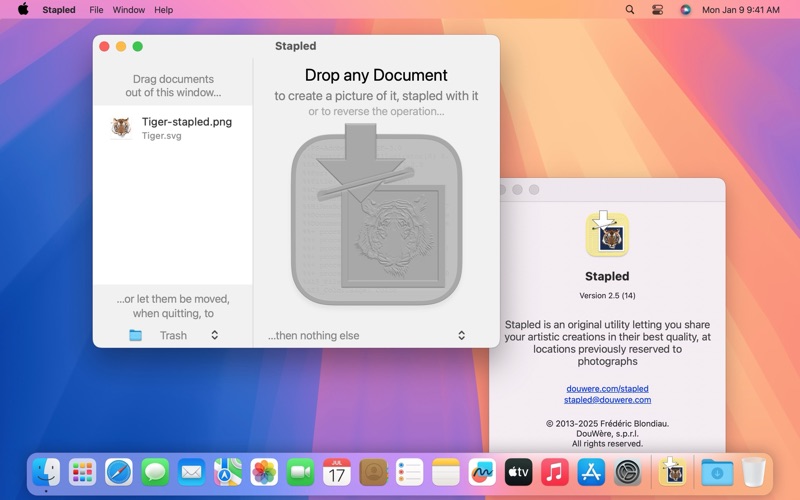Click the Siri icon in menu bar

tap(685, 10)
